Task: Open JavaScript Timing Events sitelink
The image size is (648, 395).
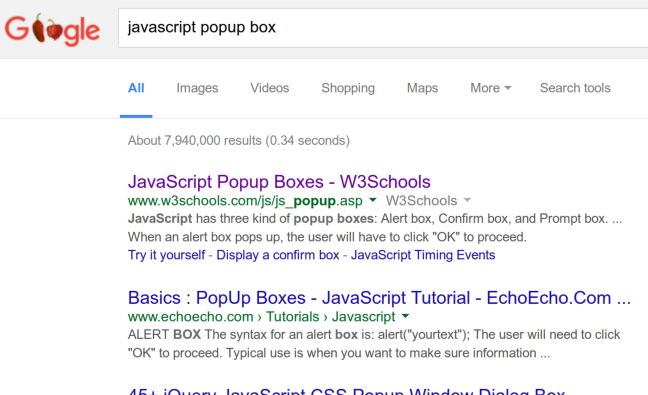Action: coord(423,255)
